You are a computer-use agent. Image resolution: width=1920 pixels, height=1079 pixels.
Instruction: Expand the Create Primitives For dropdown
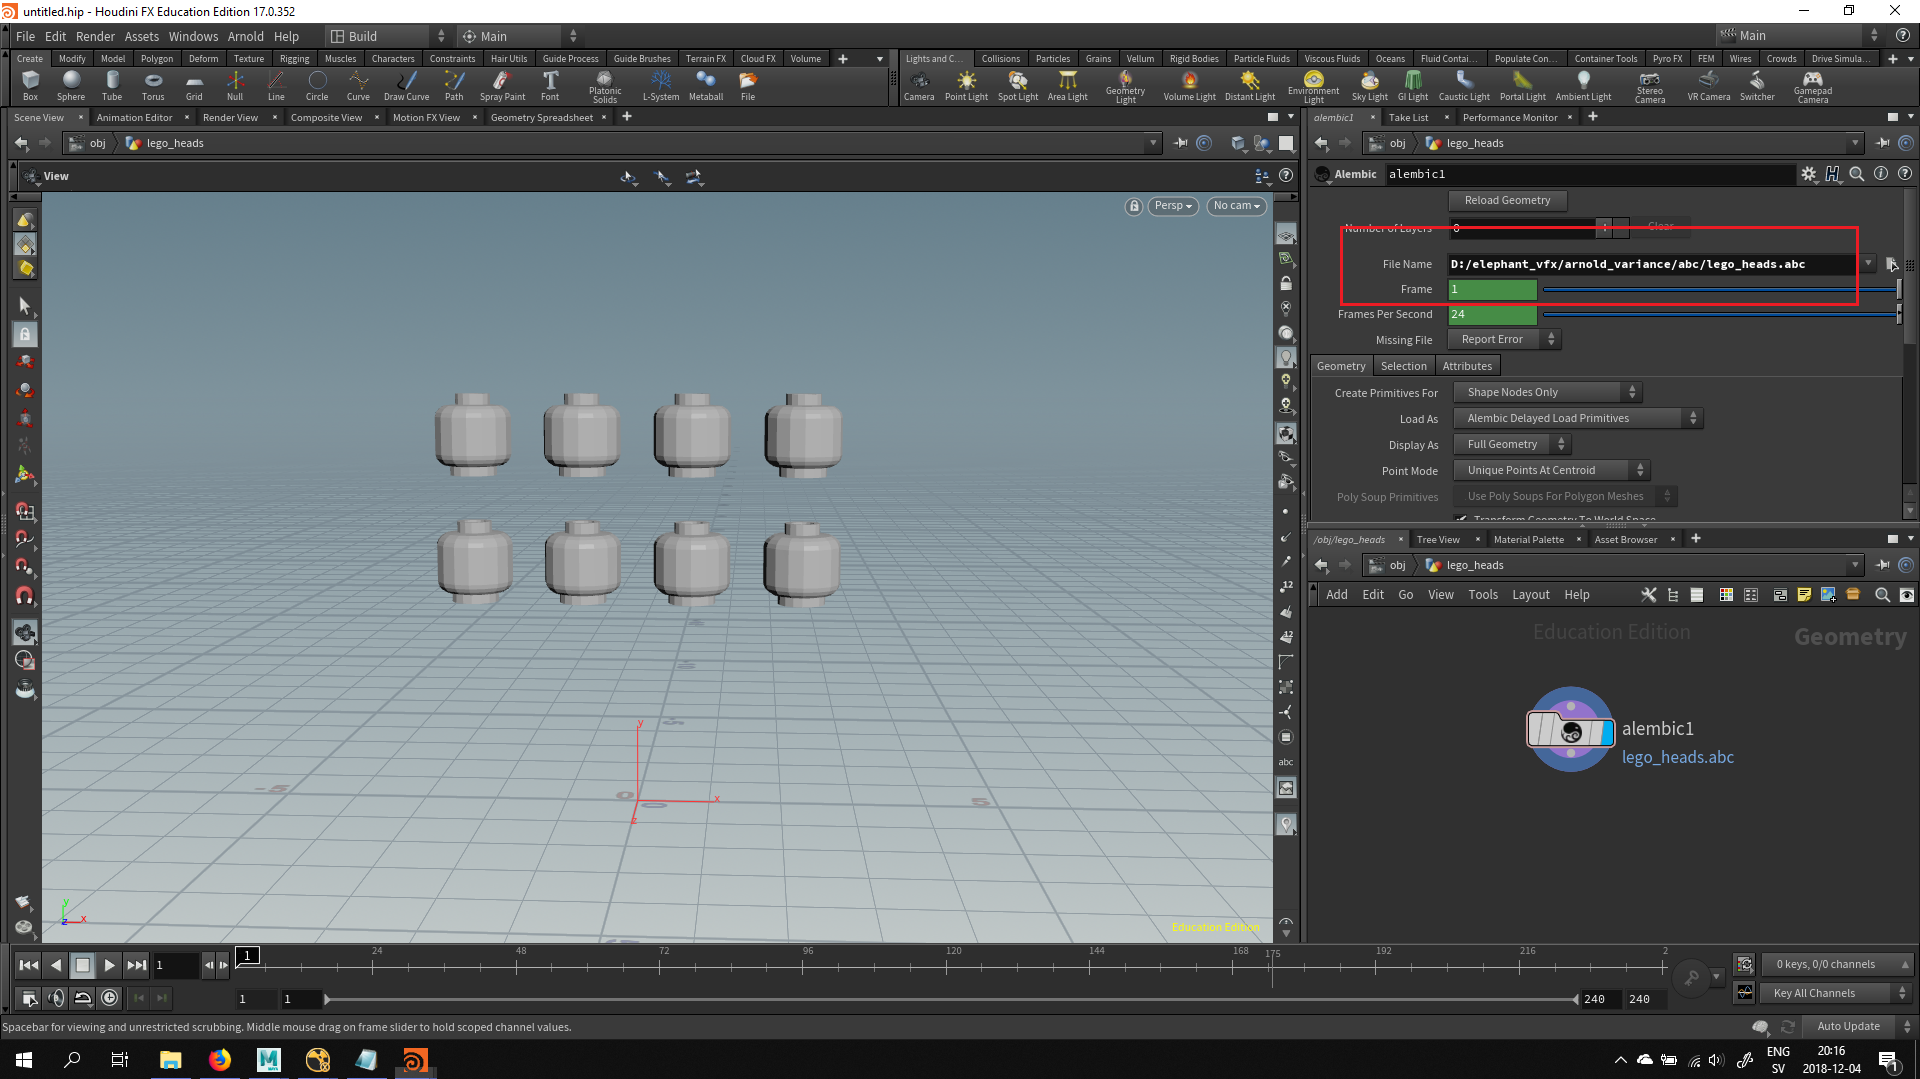tap(1547, 392)
